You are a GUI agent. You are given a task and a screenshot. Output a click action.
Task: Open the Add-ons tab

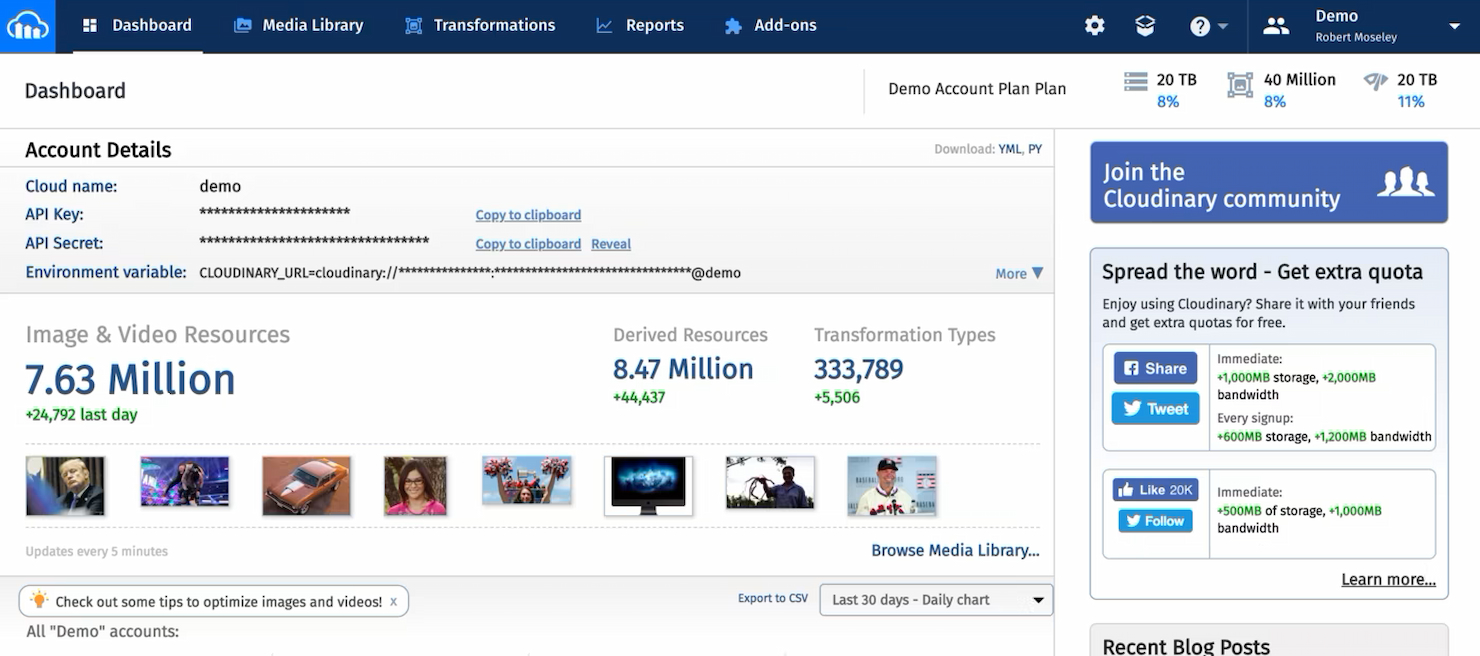(770, 26)
